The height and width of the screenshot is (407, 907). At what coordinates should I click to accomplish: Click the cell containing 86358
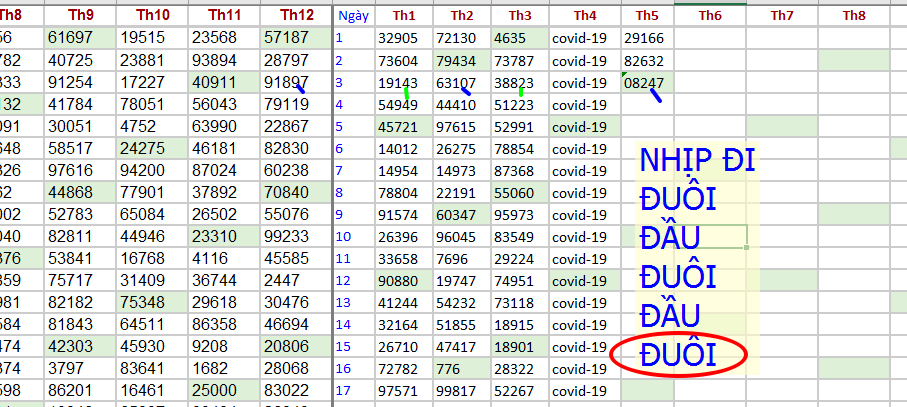[x=224, y=324]
